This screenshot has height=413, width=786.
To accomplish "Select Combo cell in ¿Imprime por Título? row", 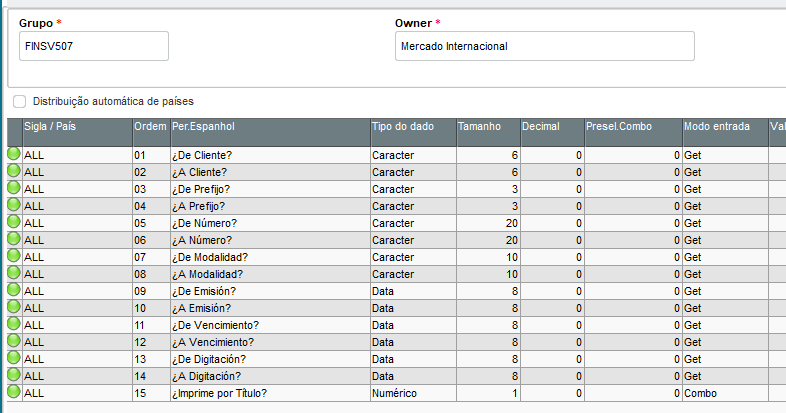I will point(724,393).
